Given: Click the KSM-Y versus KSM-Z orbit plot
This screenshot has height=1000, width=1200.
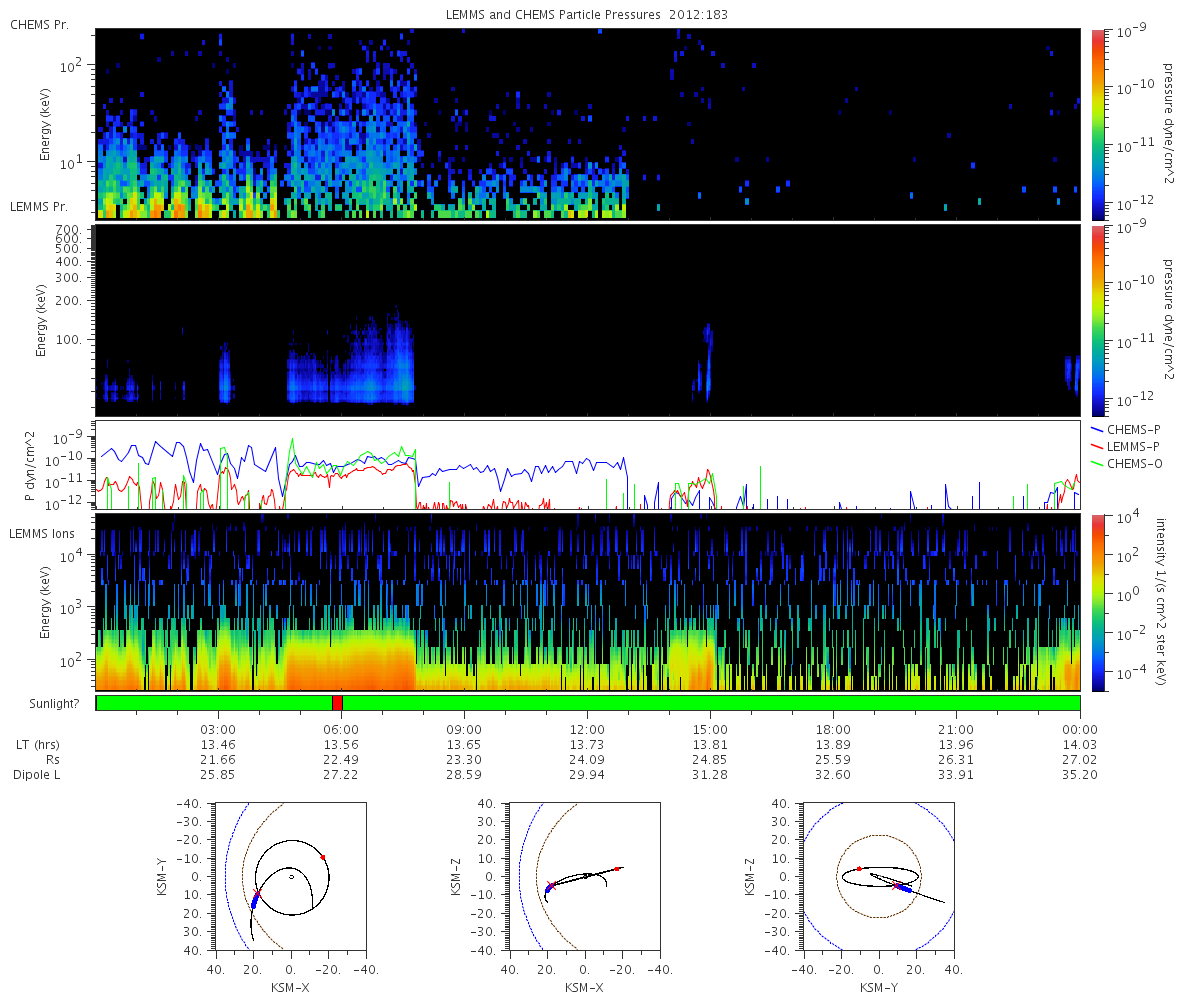Looking at the screenshot, I should tap(878, 876).
